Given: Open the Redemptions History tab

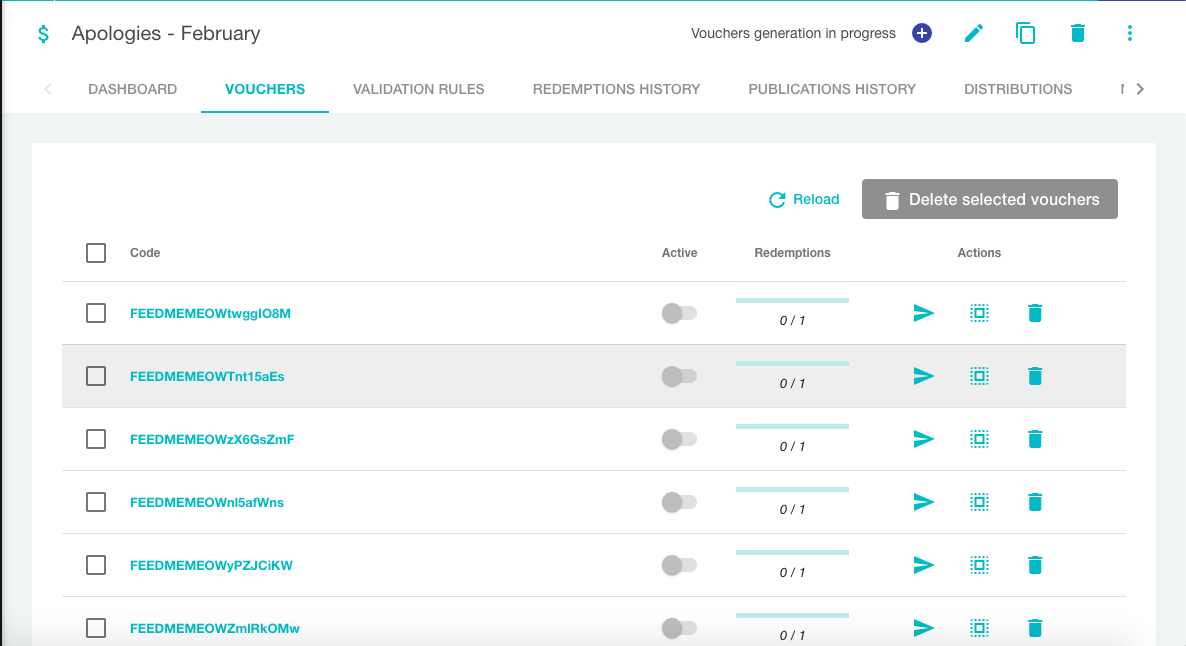Looking at the screenshot, I should pos(616,89).
